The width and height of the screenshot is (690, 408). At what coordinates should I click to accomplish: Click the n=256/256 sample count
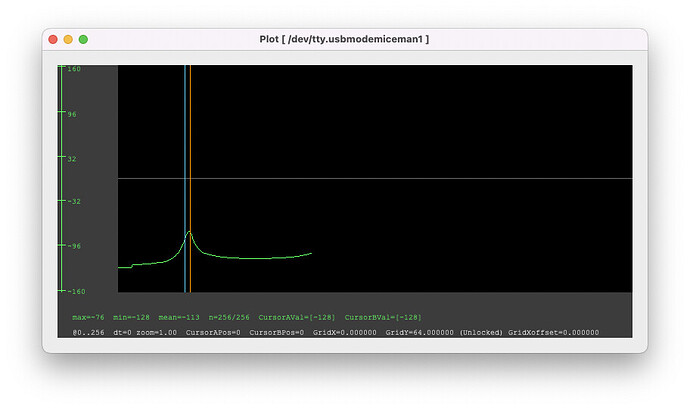click(x=229, y=317)
